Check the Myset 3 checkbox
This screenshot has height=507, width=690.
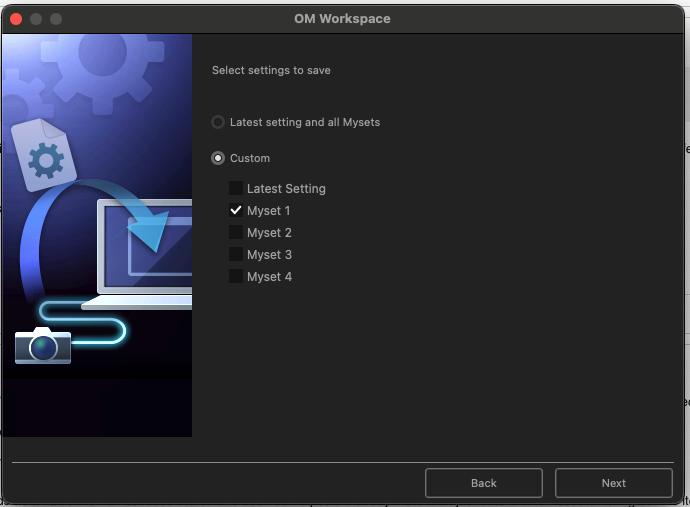tap(236, 254)
